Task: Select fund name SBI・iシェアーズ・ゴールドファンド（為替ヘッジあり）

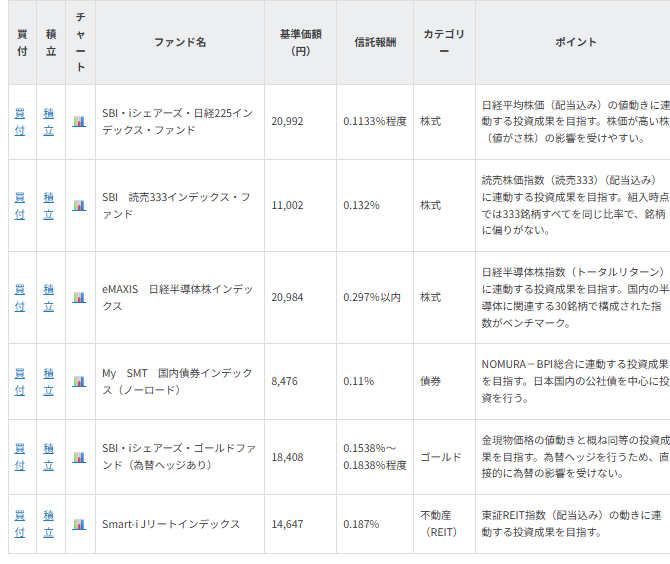Action: [179, 457]
